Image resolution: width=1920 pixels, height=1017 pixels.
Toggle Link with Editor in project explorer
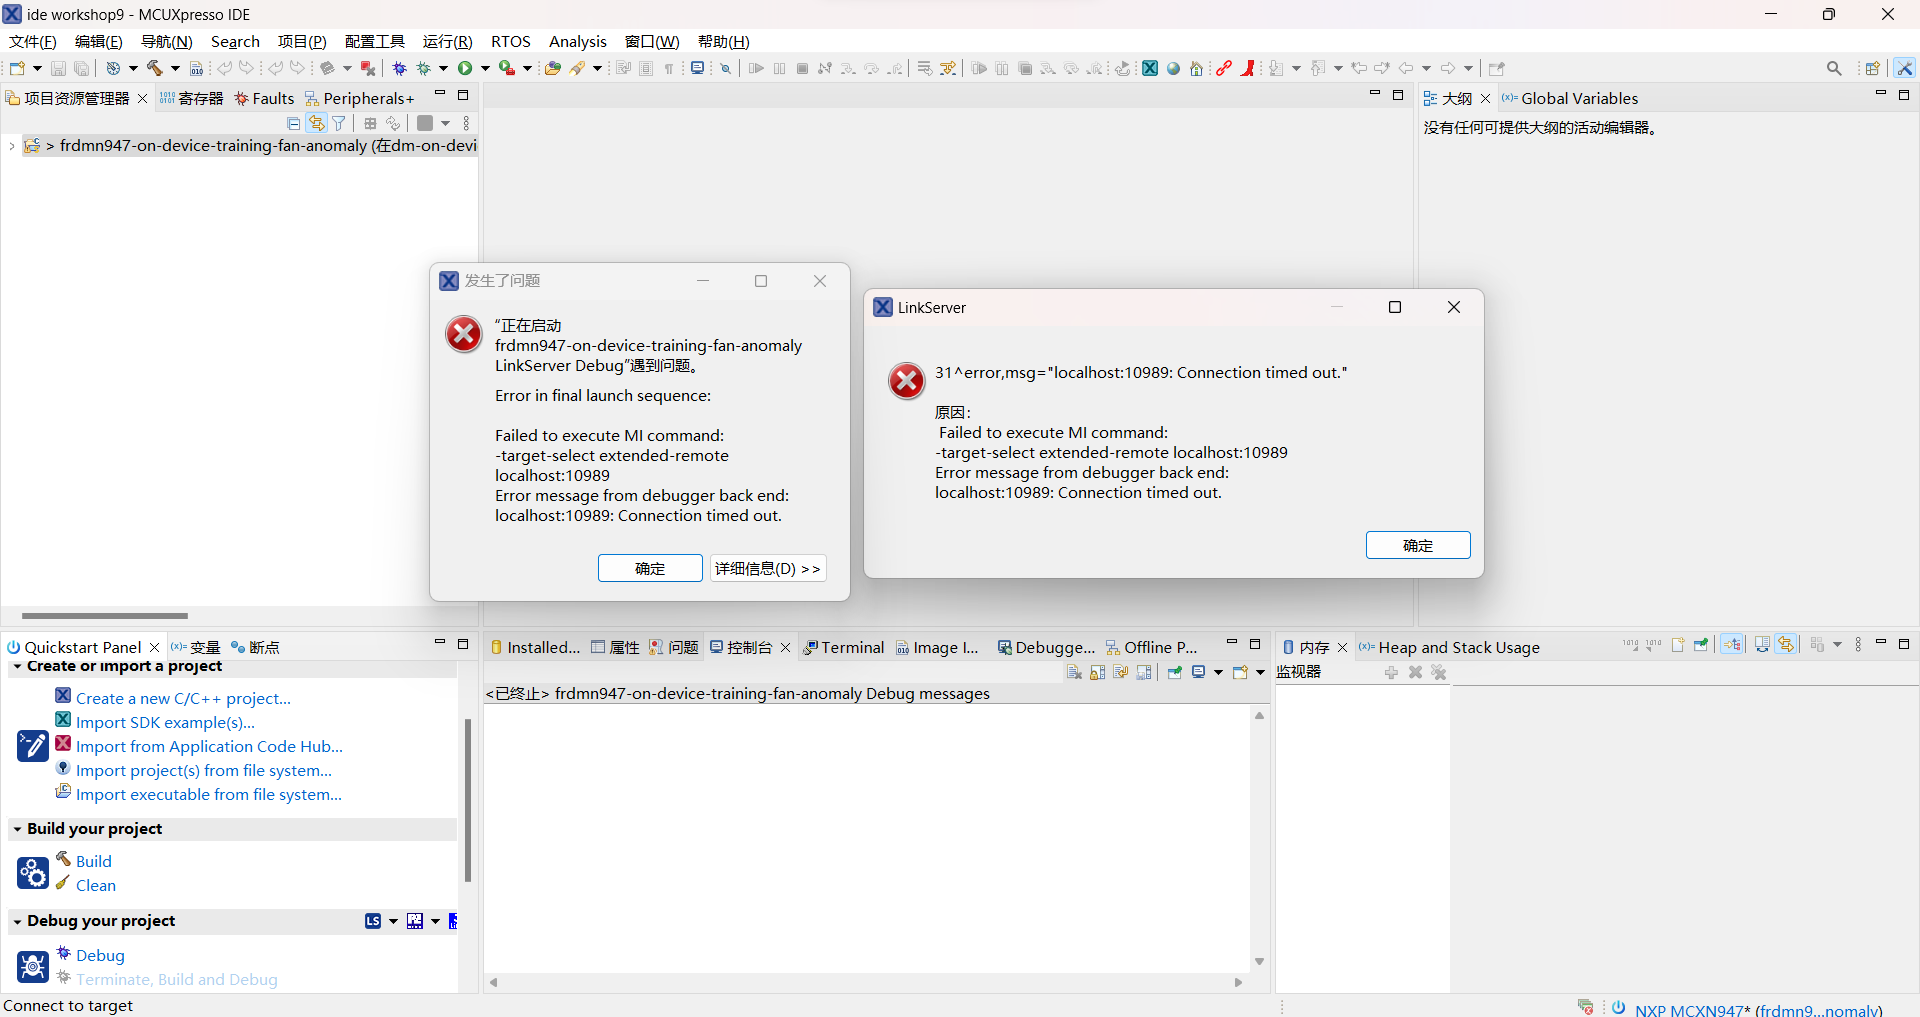(316, 123)
